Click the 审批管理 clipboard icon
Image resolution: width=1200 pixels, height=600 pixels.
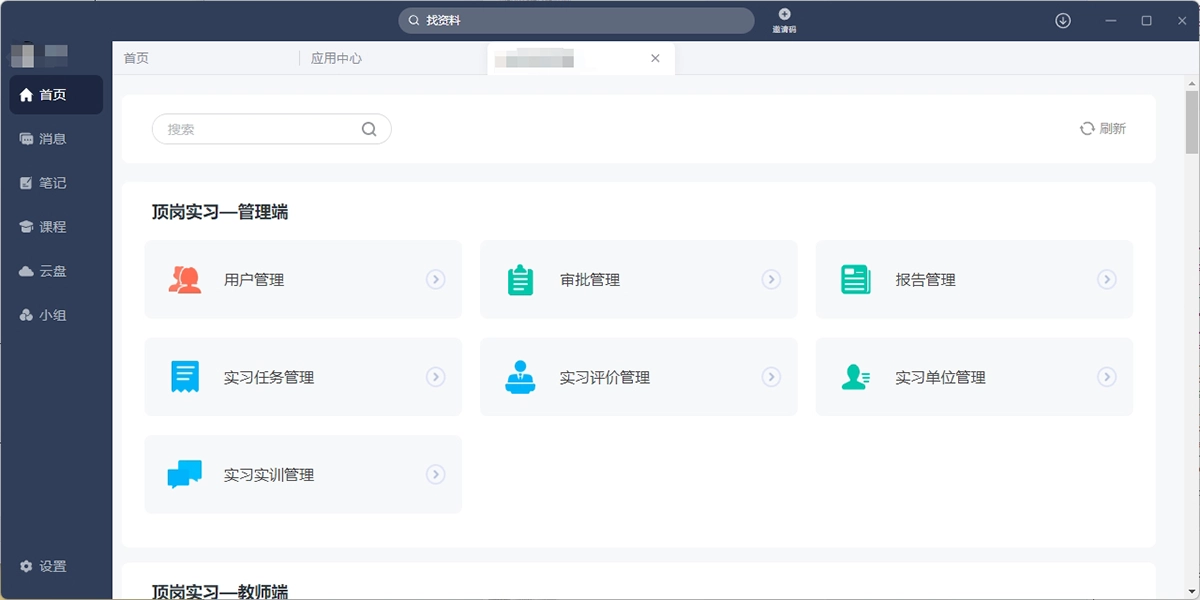519,279
